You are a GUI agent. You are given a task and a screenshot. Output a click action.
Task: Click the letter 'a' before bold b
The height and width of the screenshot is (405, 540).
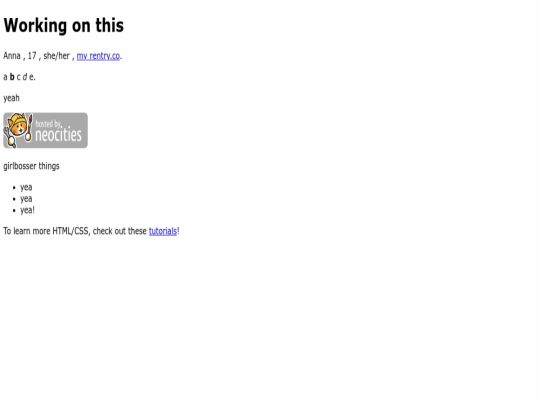(x=5, y=77)
